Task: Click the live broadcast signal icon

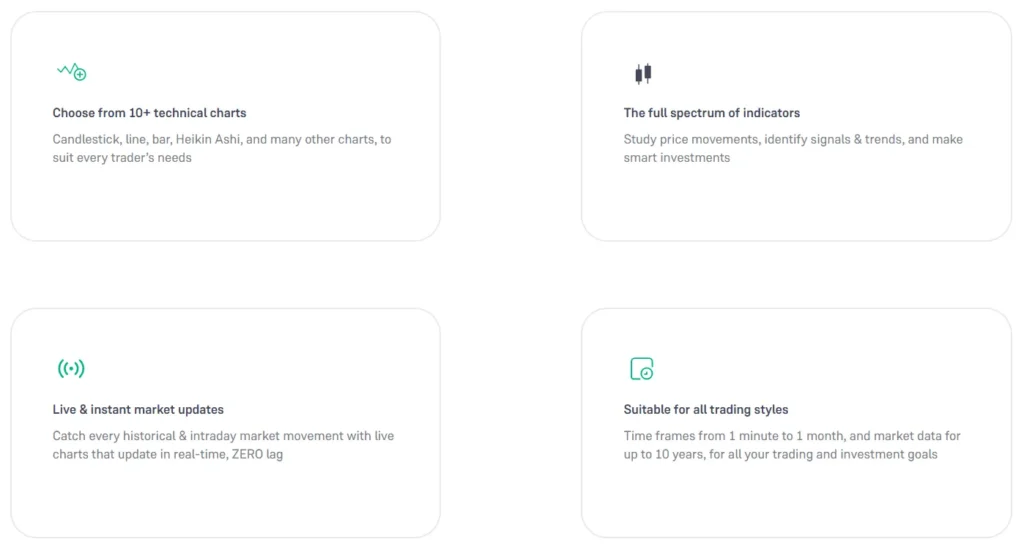Action: point(71,369)
